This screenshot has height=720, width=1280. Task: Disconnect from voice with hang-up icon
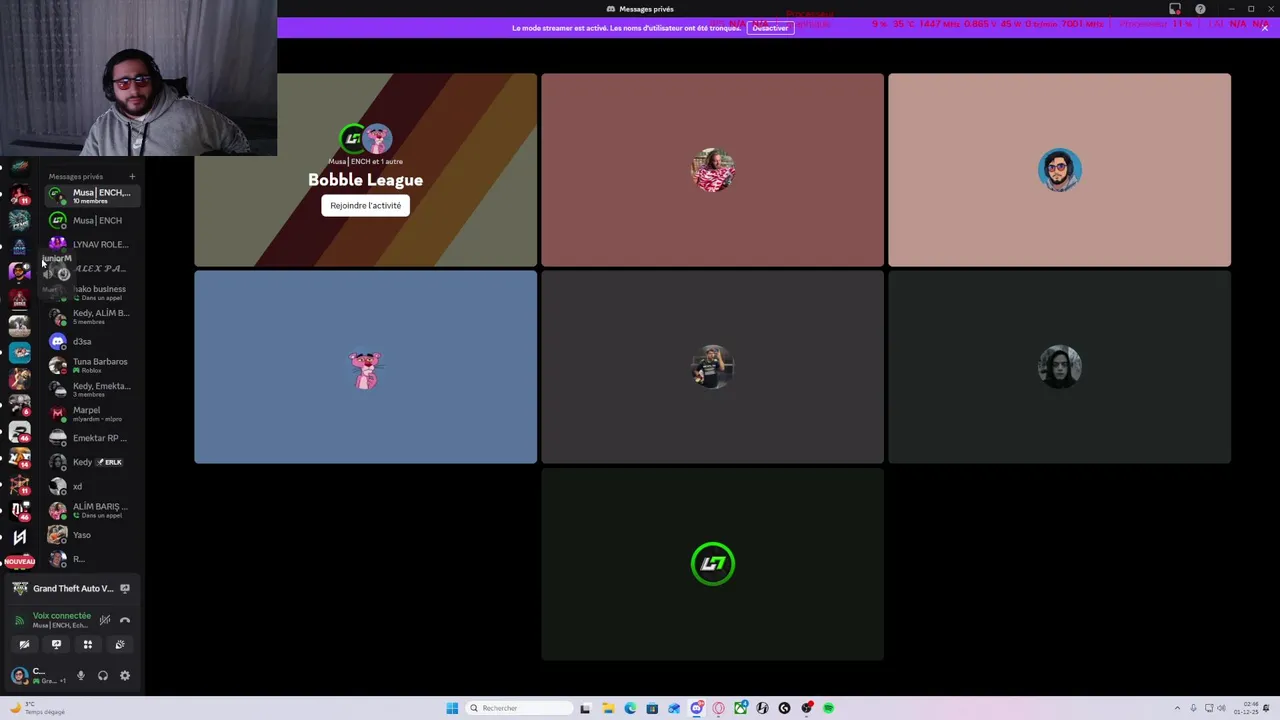point(125,620)
